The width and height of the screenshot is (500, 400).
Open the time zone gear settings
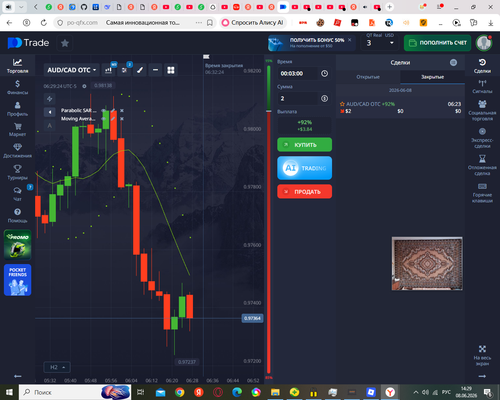pyautogui.click(x=84, y=86)
